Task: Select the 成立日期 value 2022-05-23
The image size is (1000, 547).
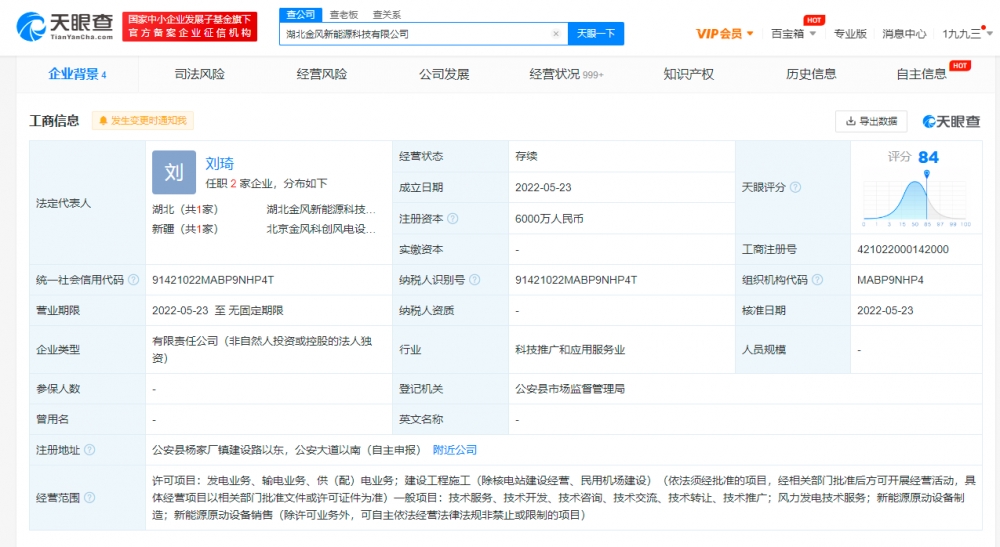Action: tap(543, 187)
